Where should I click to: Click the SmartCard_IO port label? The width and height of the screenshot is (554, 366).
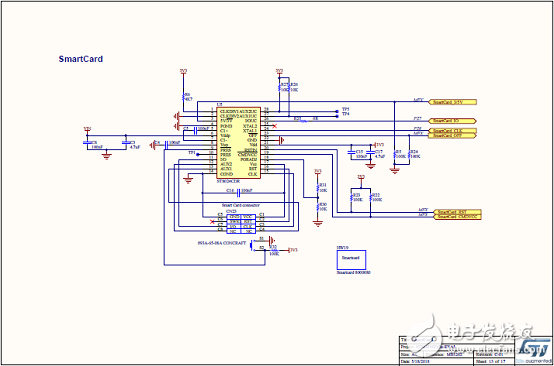(x=452, y=121)
